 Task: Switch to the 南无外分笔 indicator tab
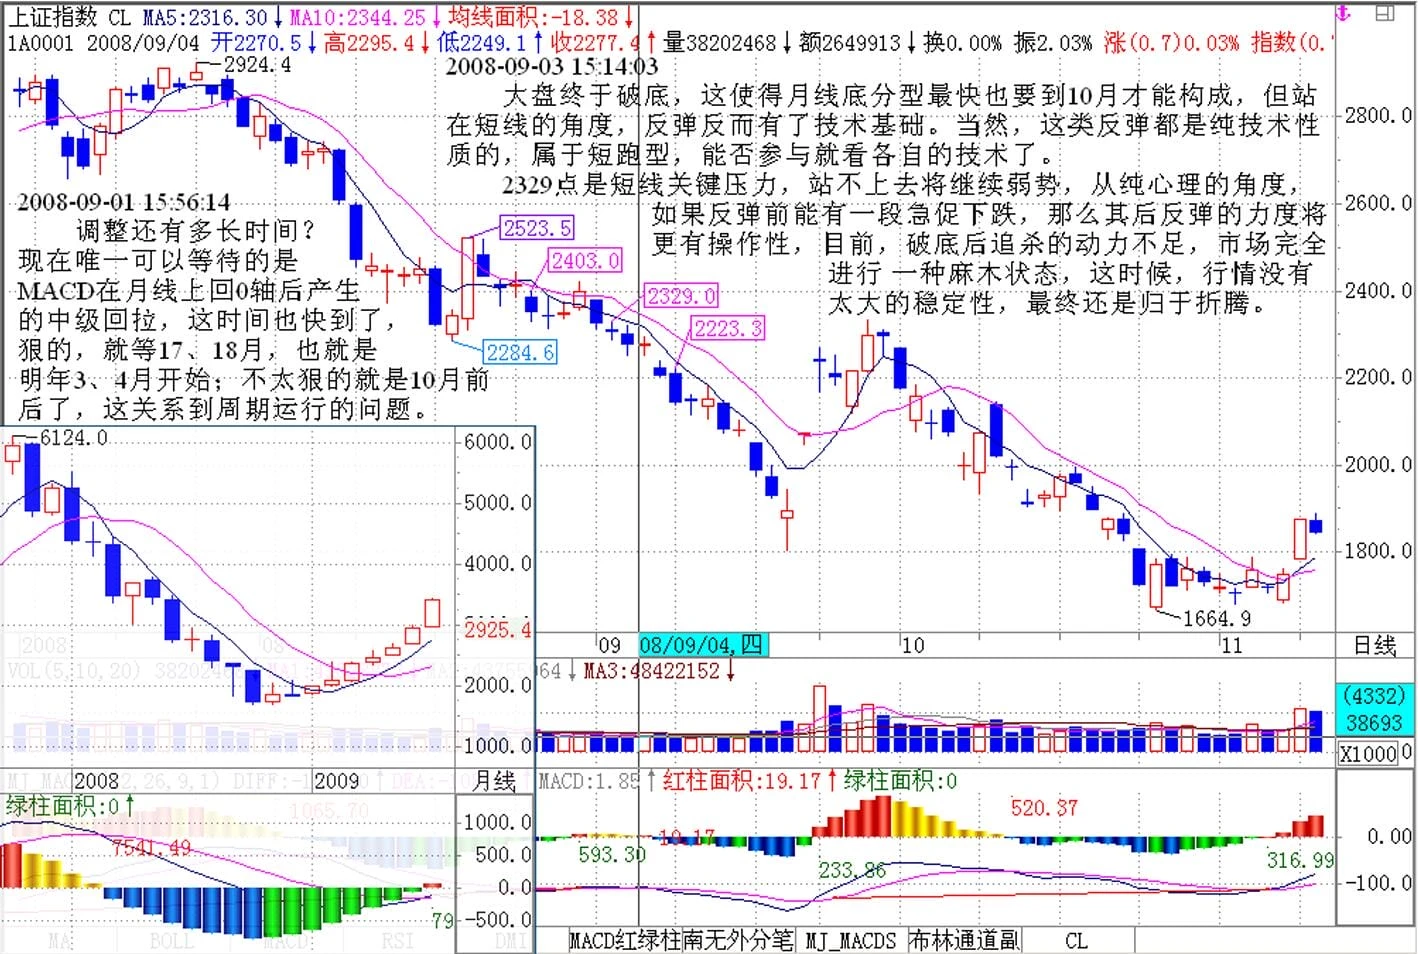point(738,940)
